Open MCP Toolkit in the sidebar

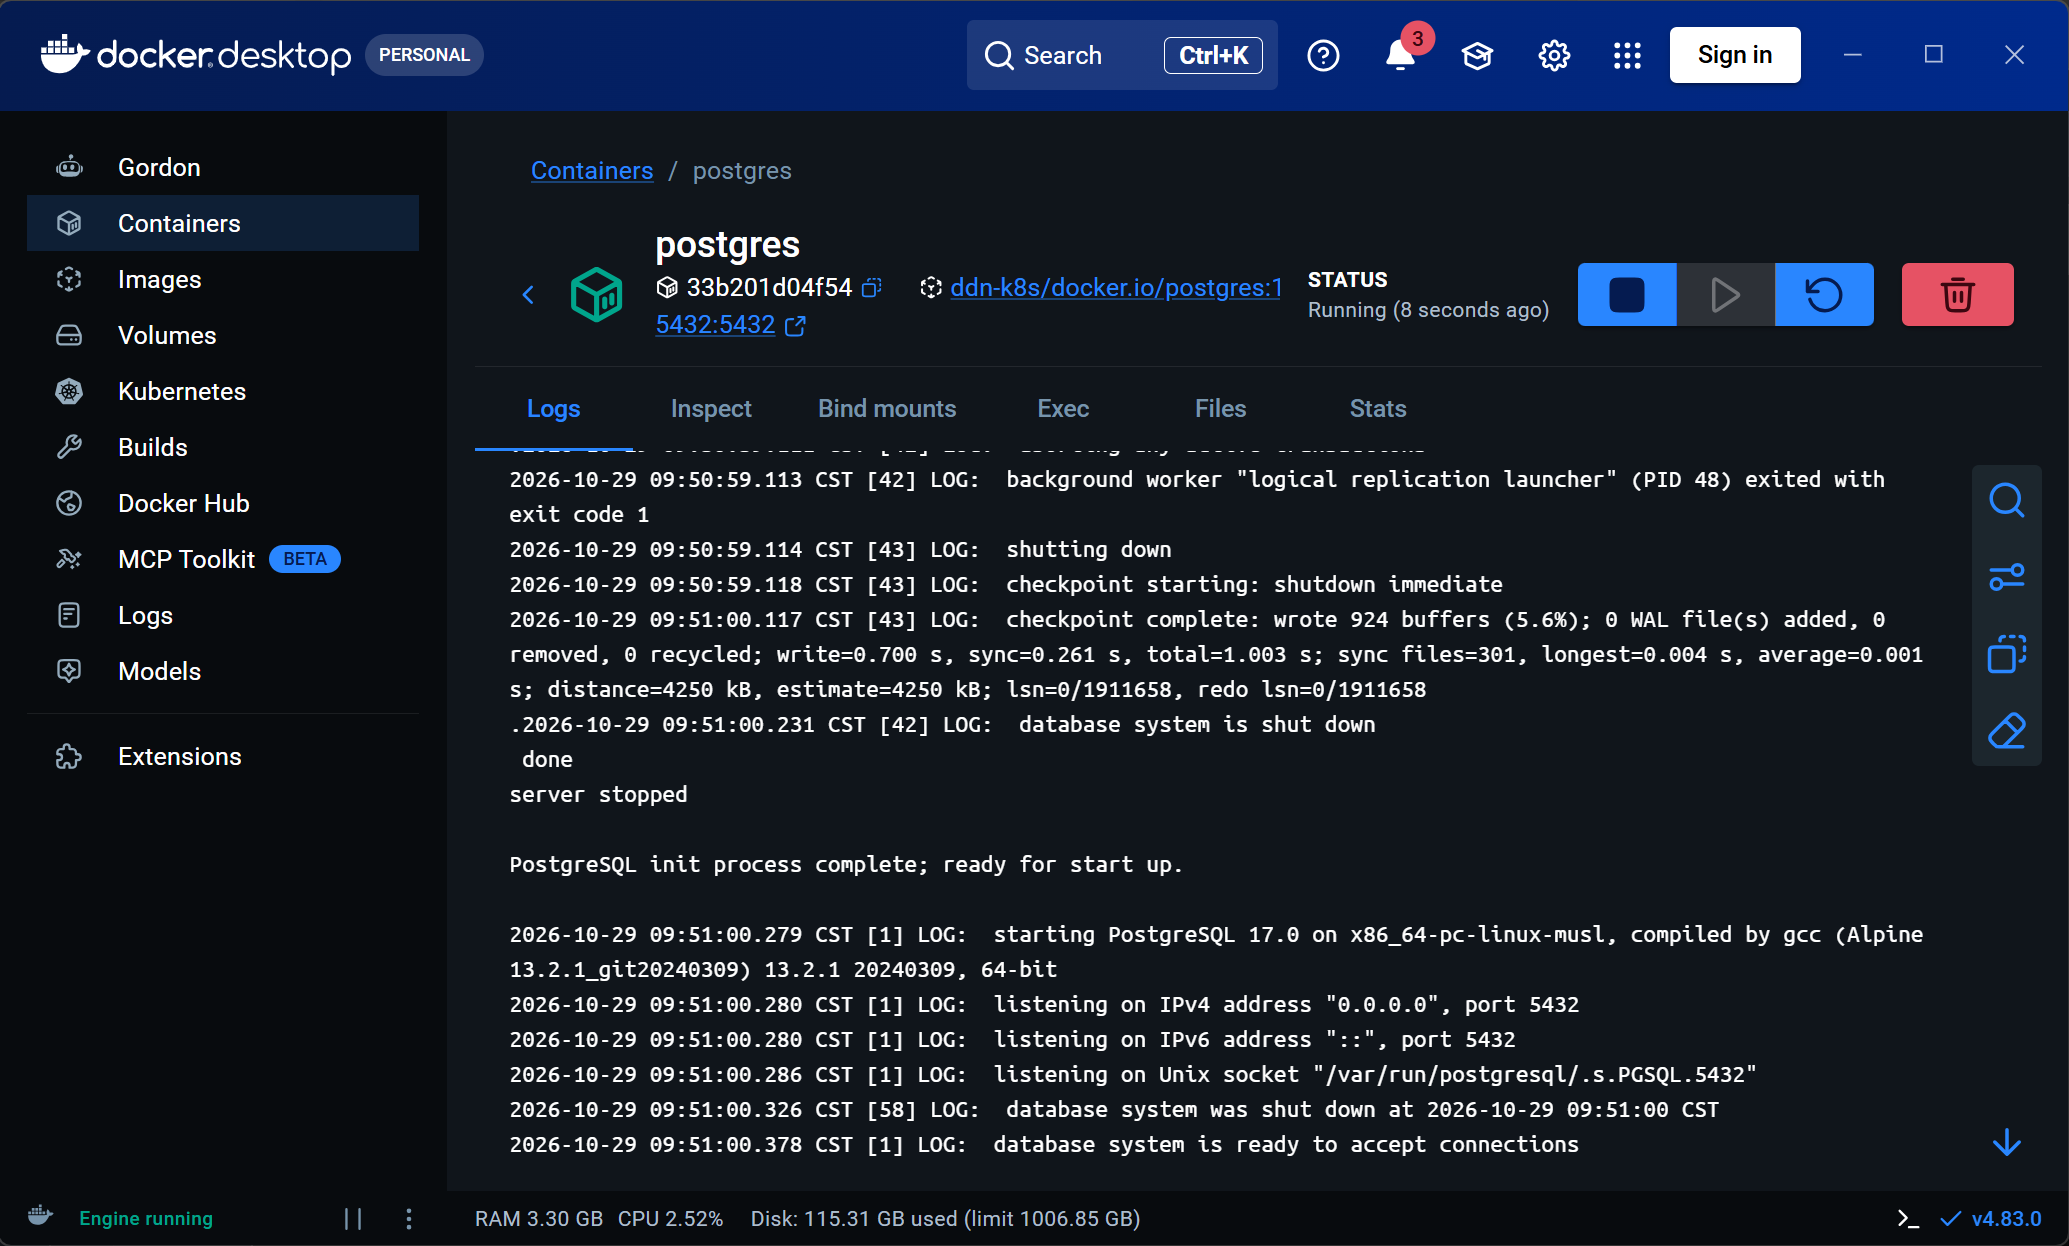223,559
